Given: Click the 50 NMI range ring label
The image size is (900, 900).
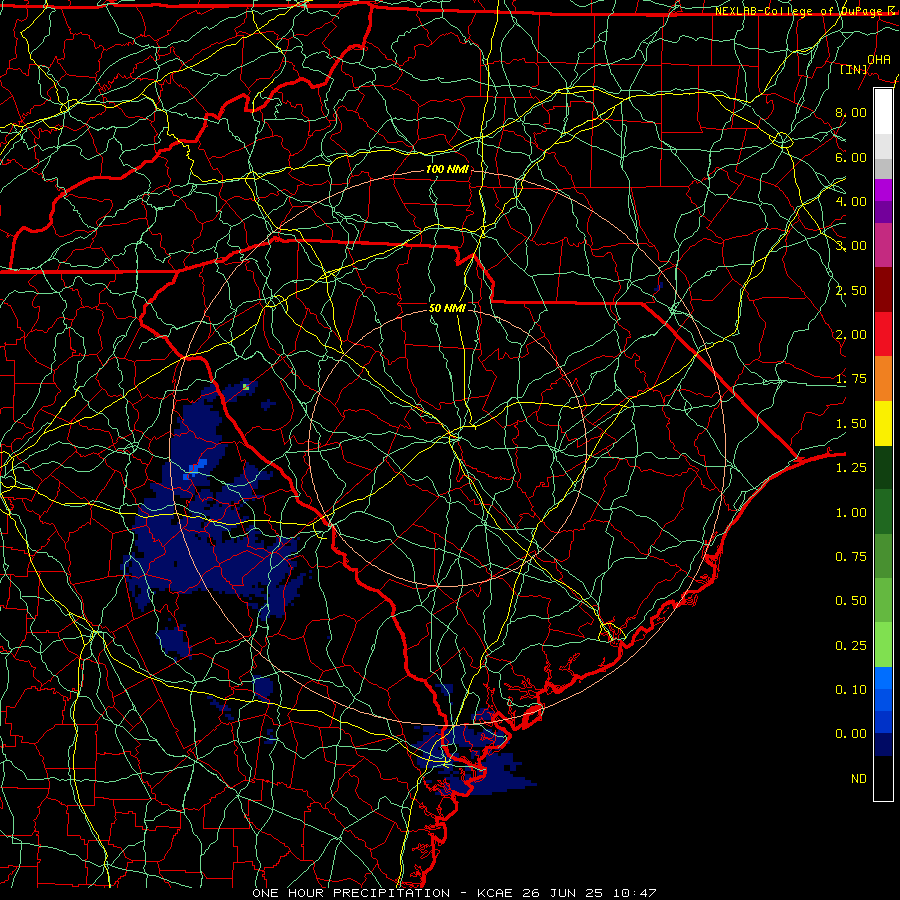Looking at the screenshot, I should click(x=447, y=308).
